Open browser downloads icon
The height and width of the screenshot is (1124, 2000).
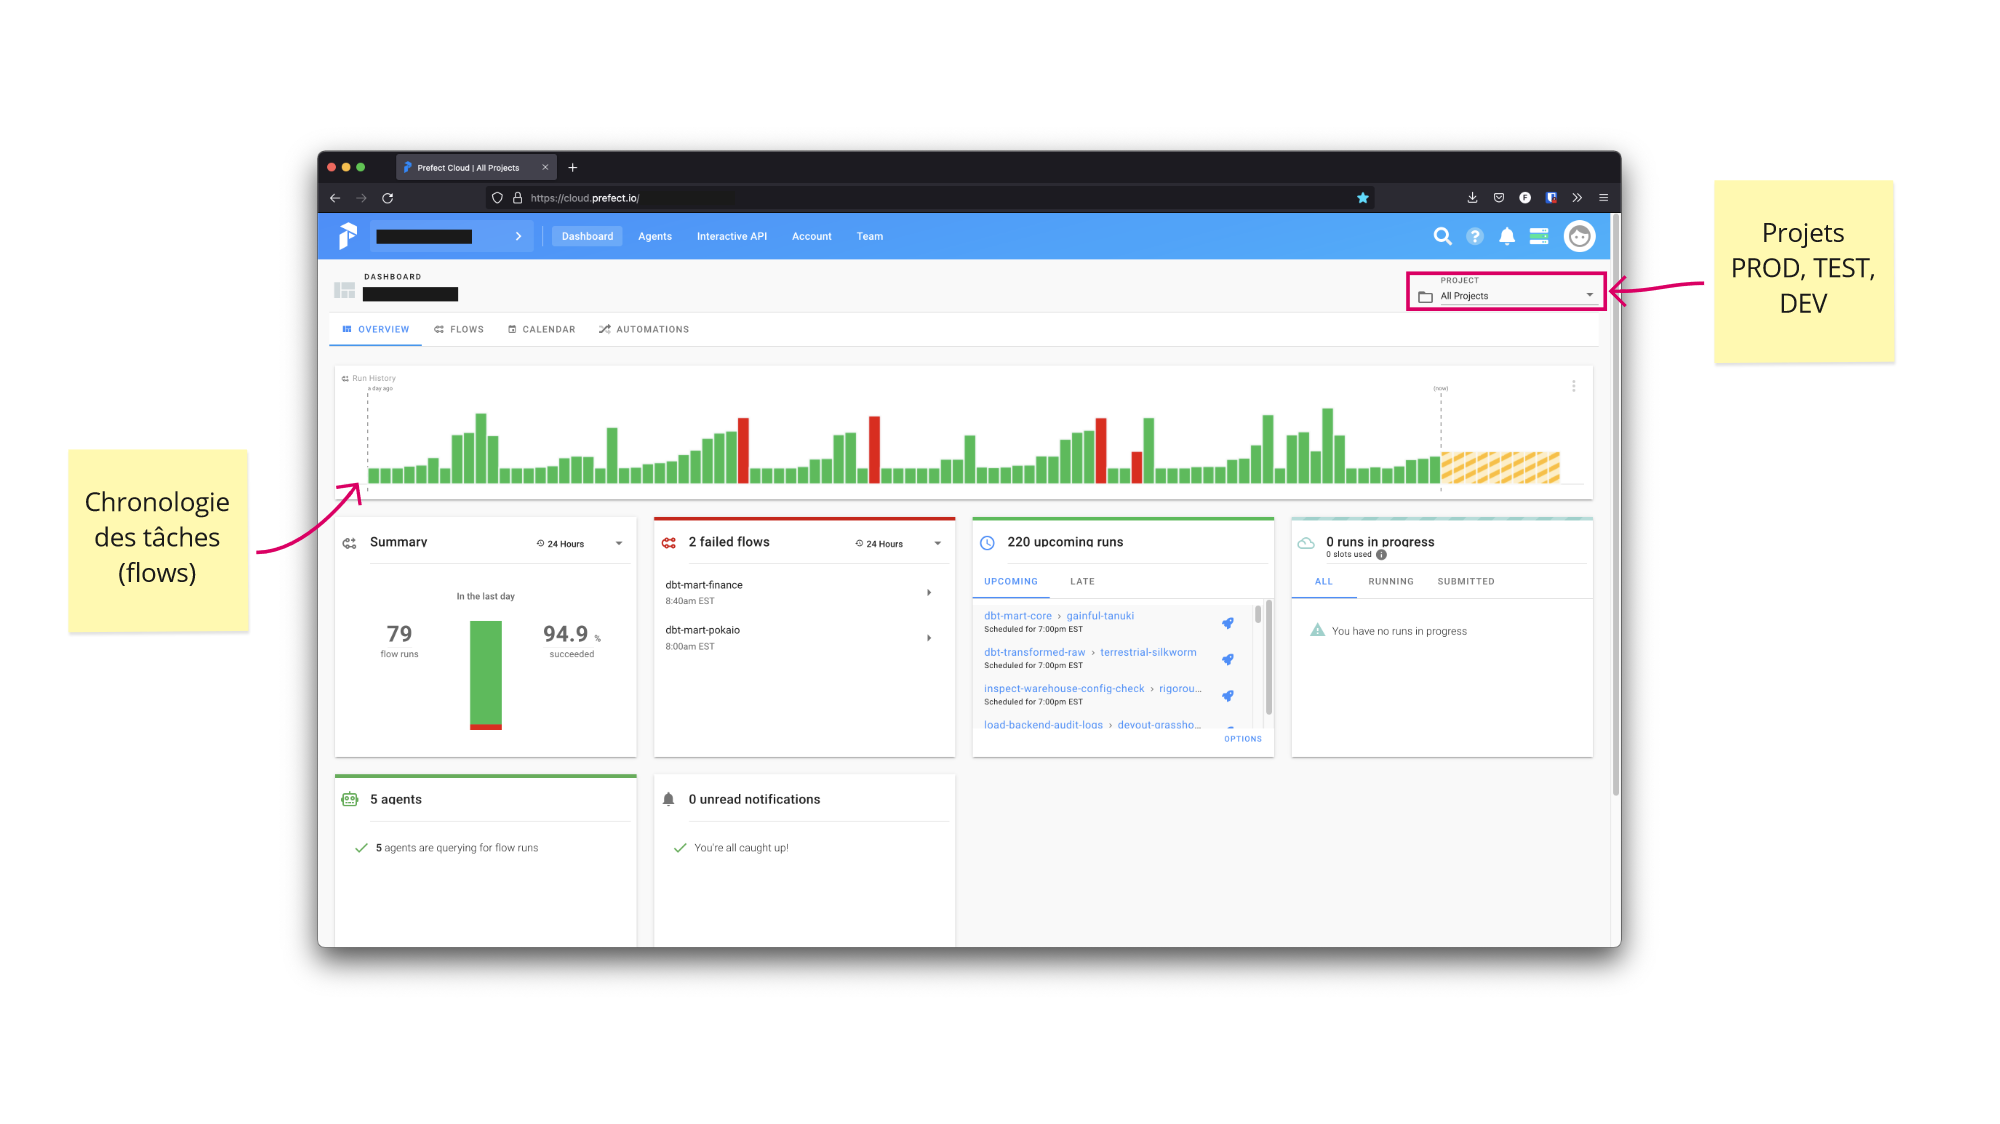1472,198
